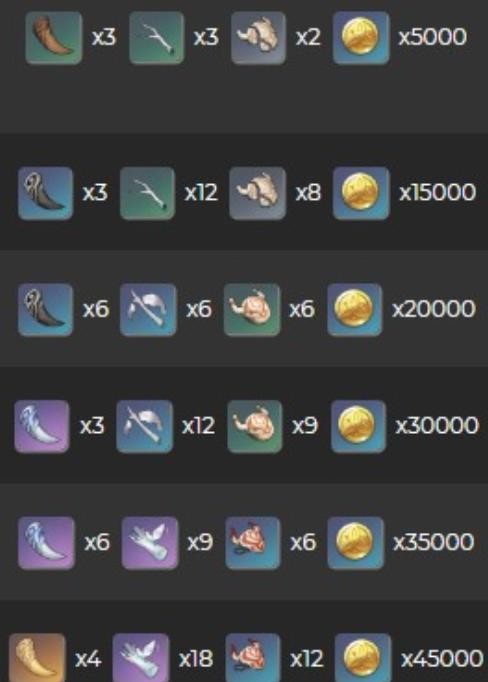Screen dimensions: 488x682
Task: Select the gold coin beside x15000
Action: [361, 193]
